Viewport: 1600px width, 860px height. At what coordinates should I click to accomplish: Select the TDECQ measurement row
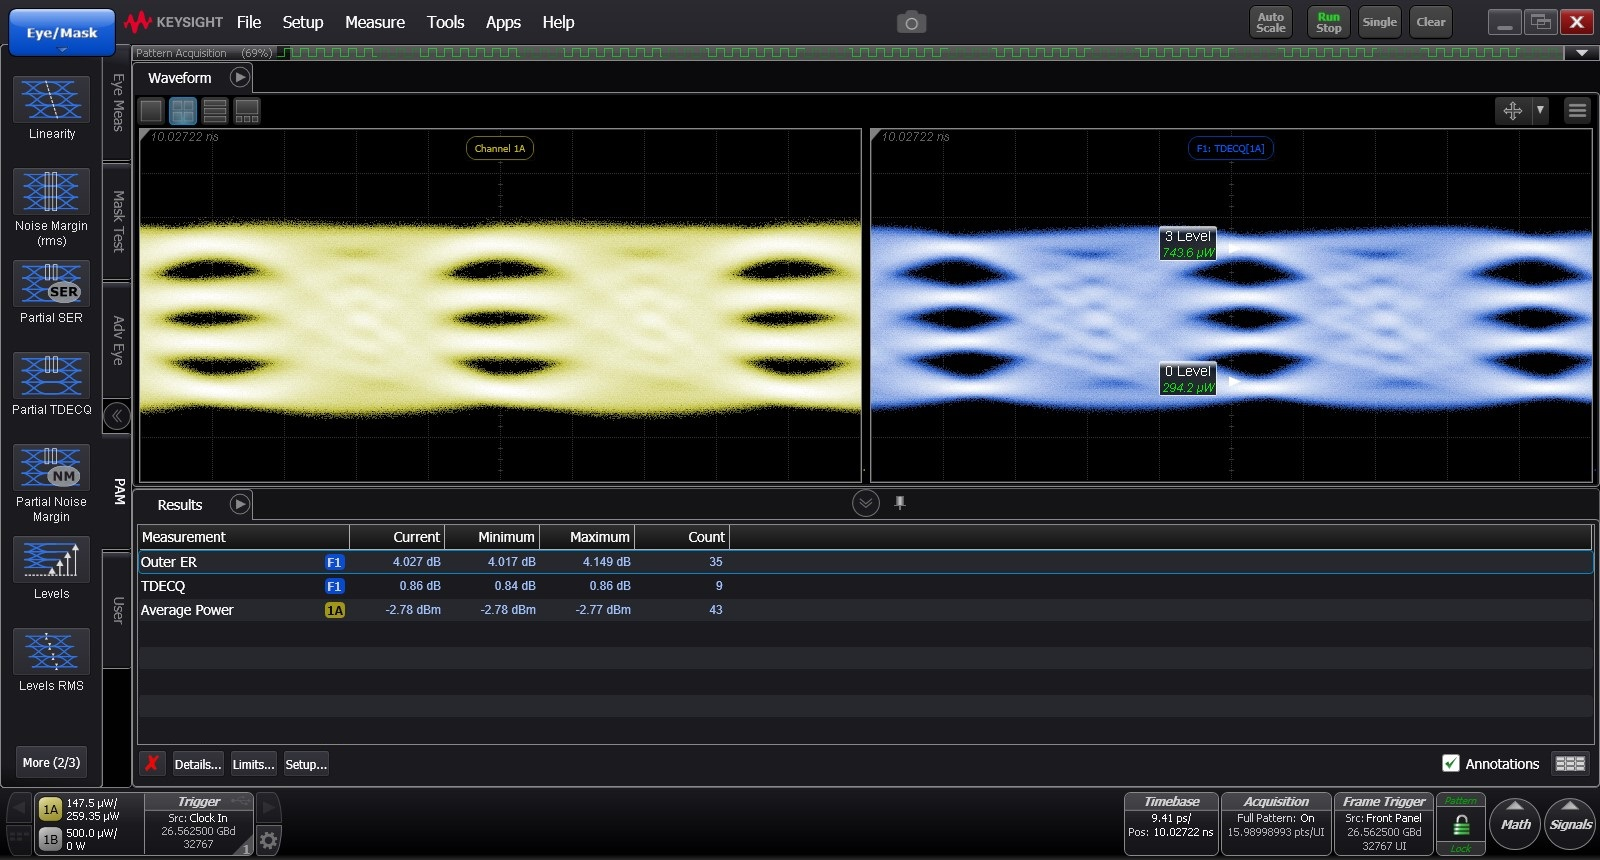(x=865, y=586)
